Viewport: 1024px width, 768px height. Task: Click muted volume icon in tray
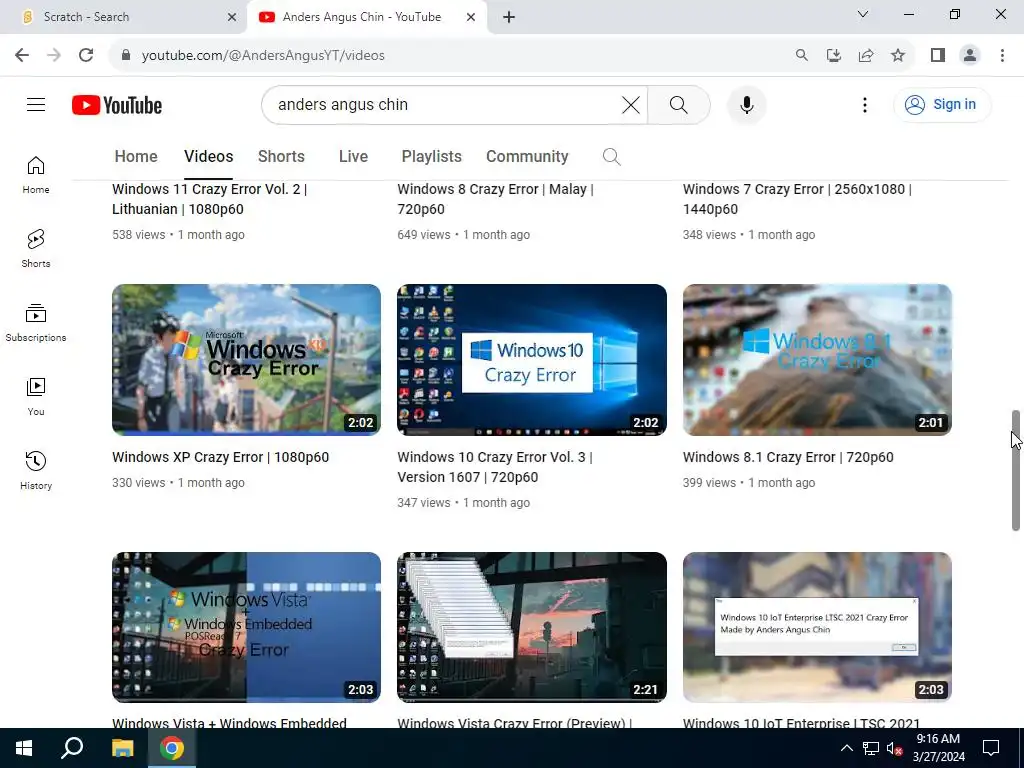pos(894,748)
